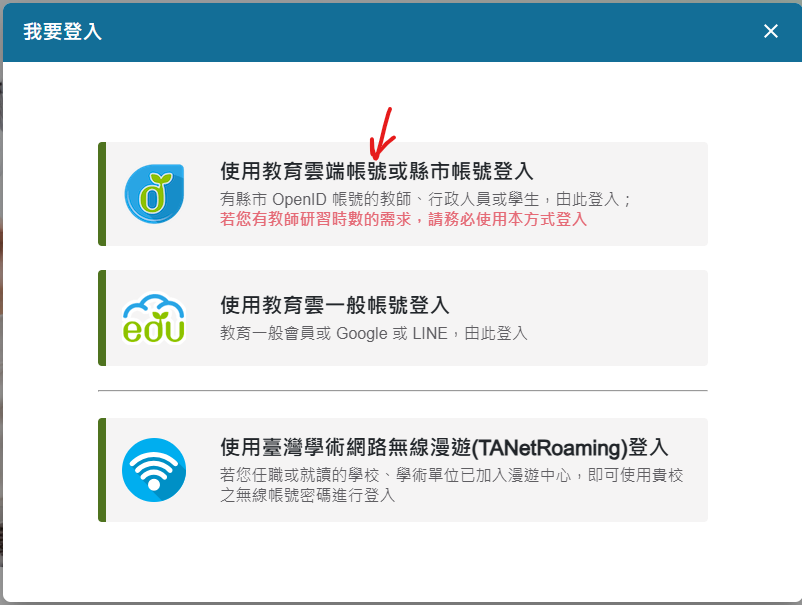The image size is (802, 605).
Task: Click the blue dialog header bar
Action: click(403, 32)
